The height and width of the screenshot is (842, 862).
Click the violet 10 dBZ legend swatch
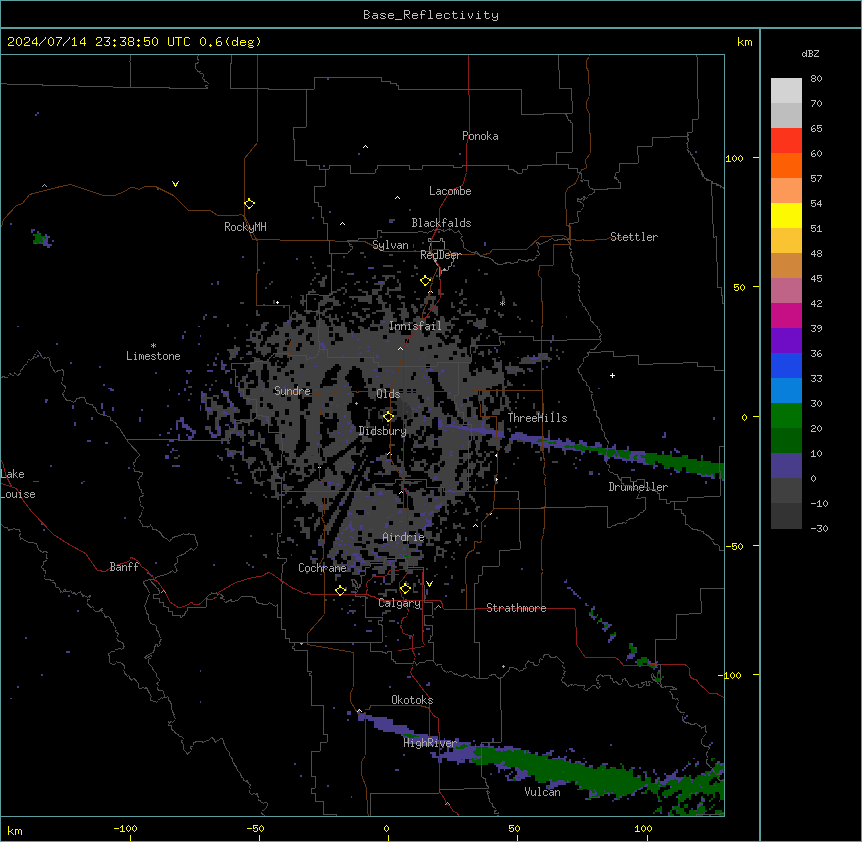point(786,466)
